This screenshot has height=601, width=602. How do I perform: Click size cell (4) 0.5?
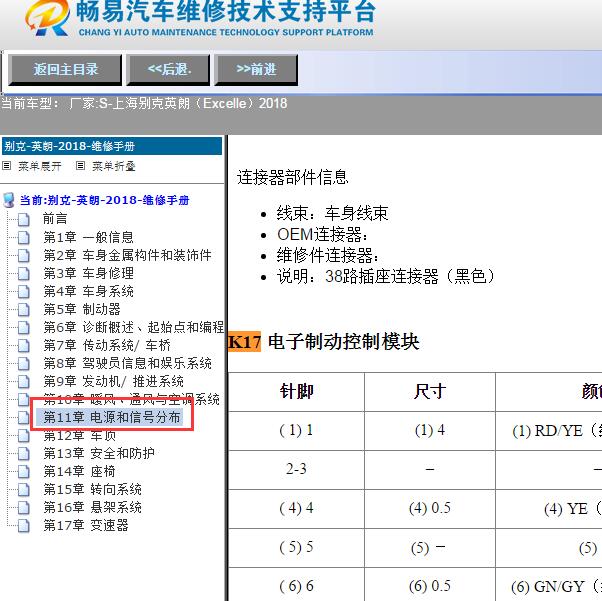(x=430, y=508)
